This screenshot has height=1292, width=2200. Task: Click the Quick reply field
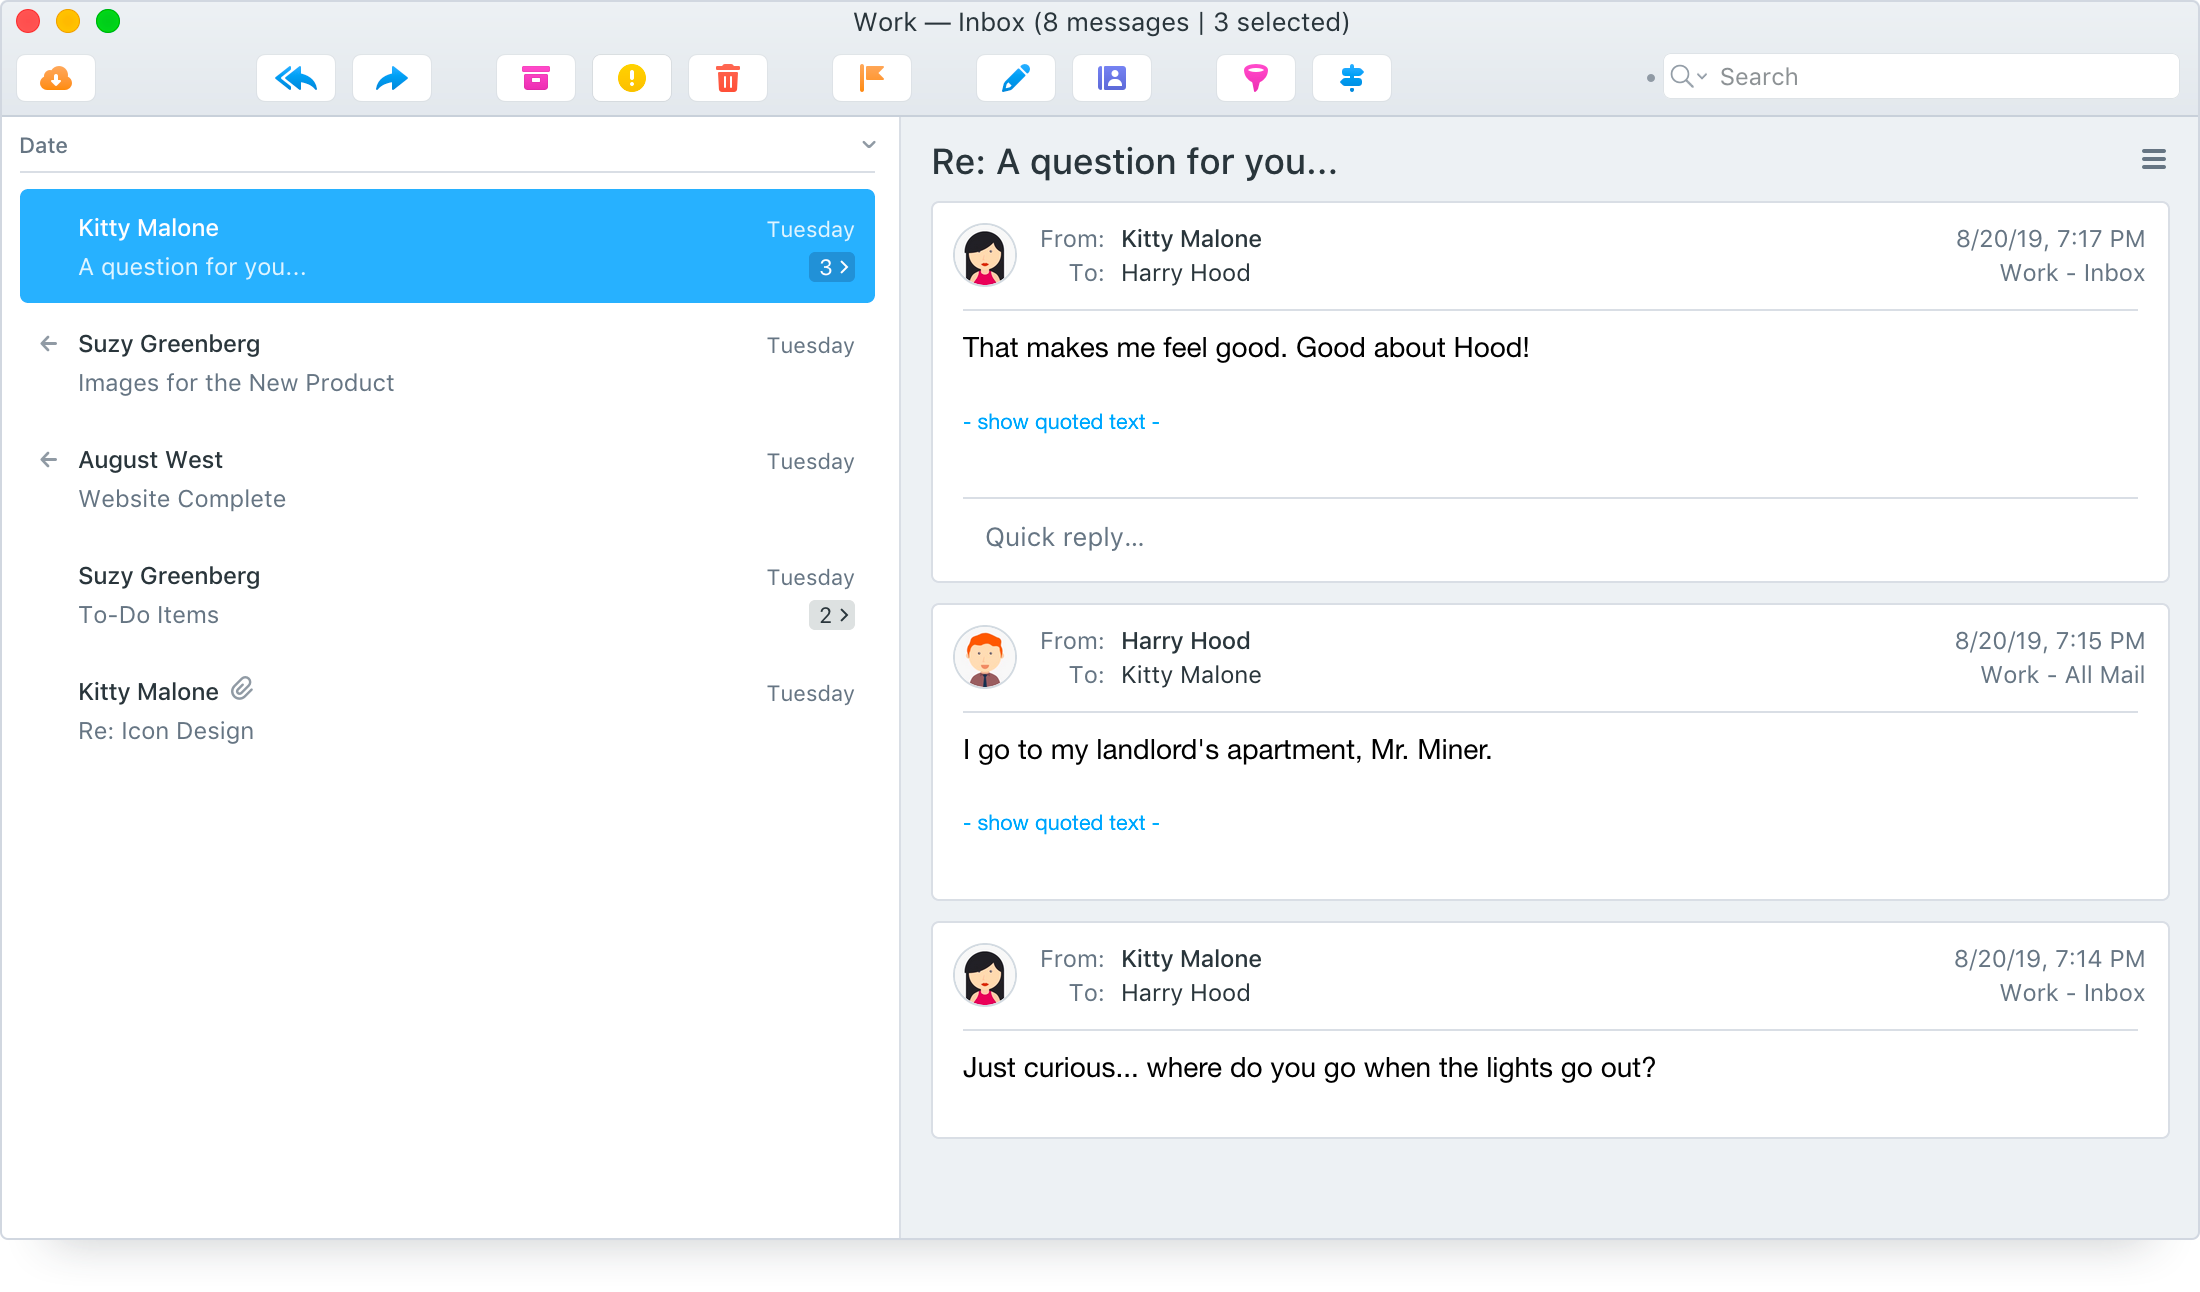pos(1064,537)
